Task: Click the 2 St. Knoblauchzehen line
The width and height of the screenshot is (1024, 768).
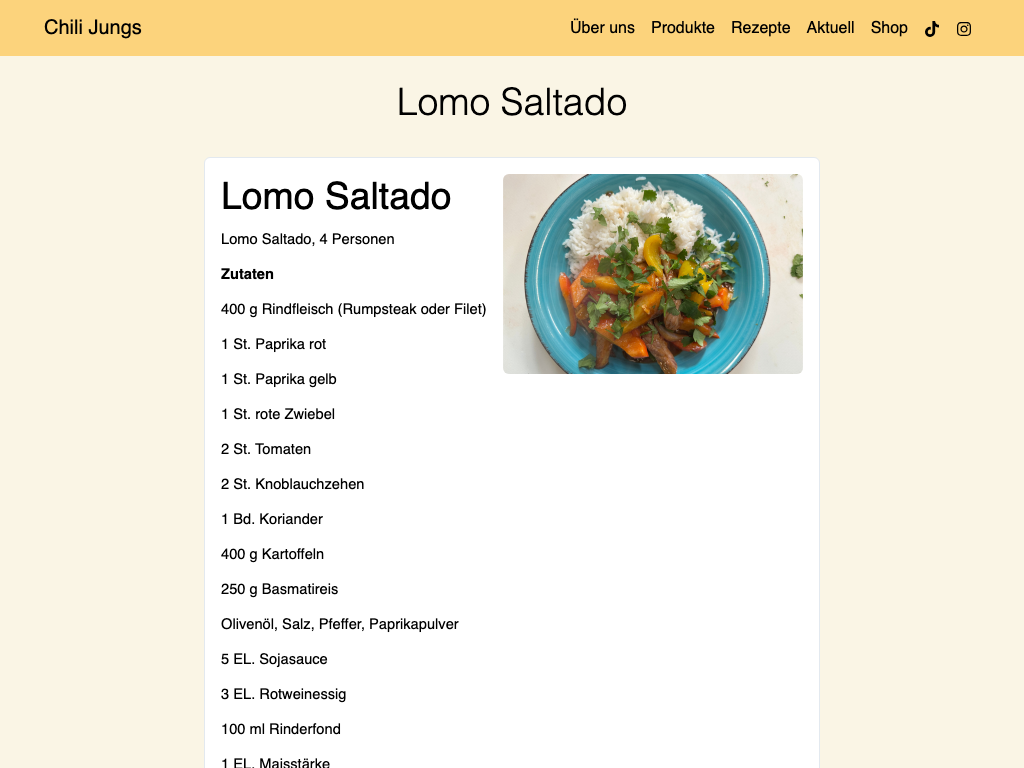Action: (x=293, y=484)
